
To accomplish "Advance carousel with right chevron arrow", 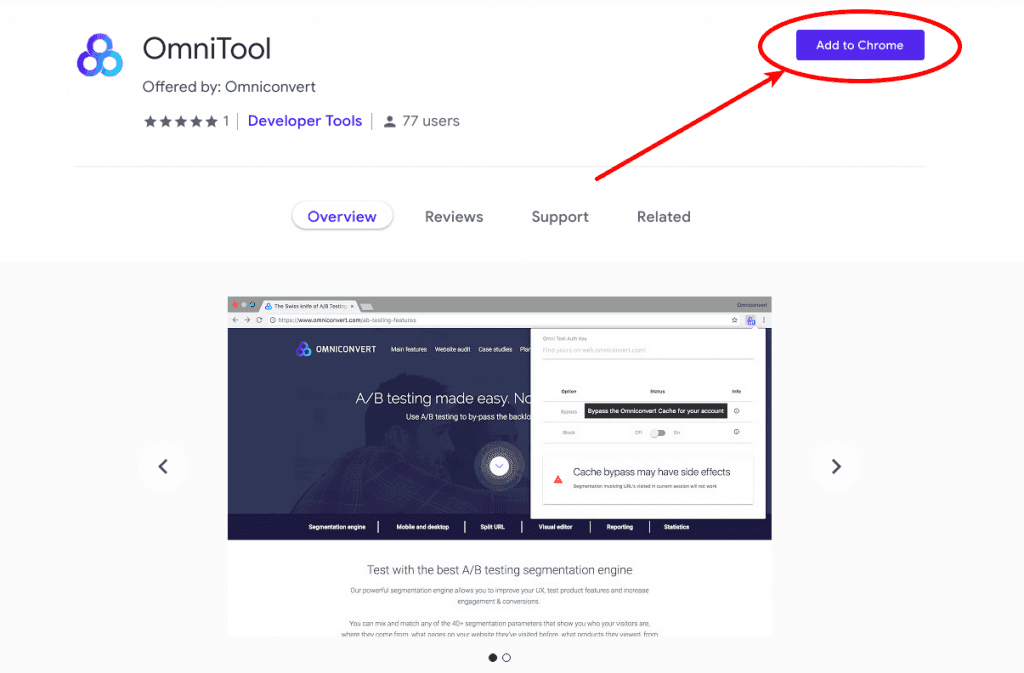I will 836,466.
